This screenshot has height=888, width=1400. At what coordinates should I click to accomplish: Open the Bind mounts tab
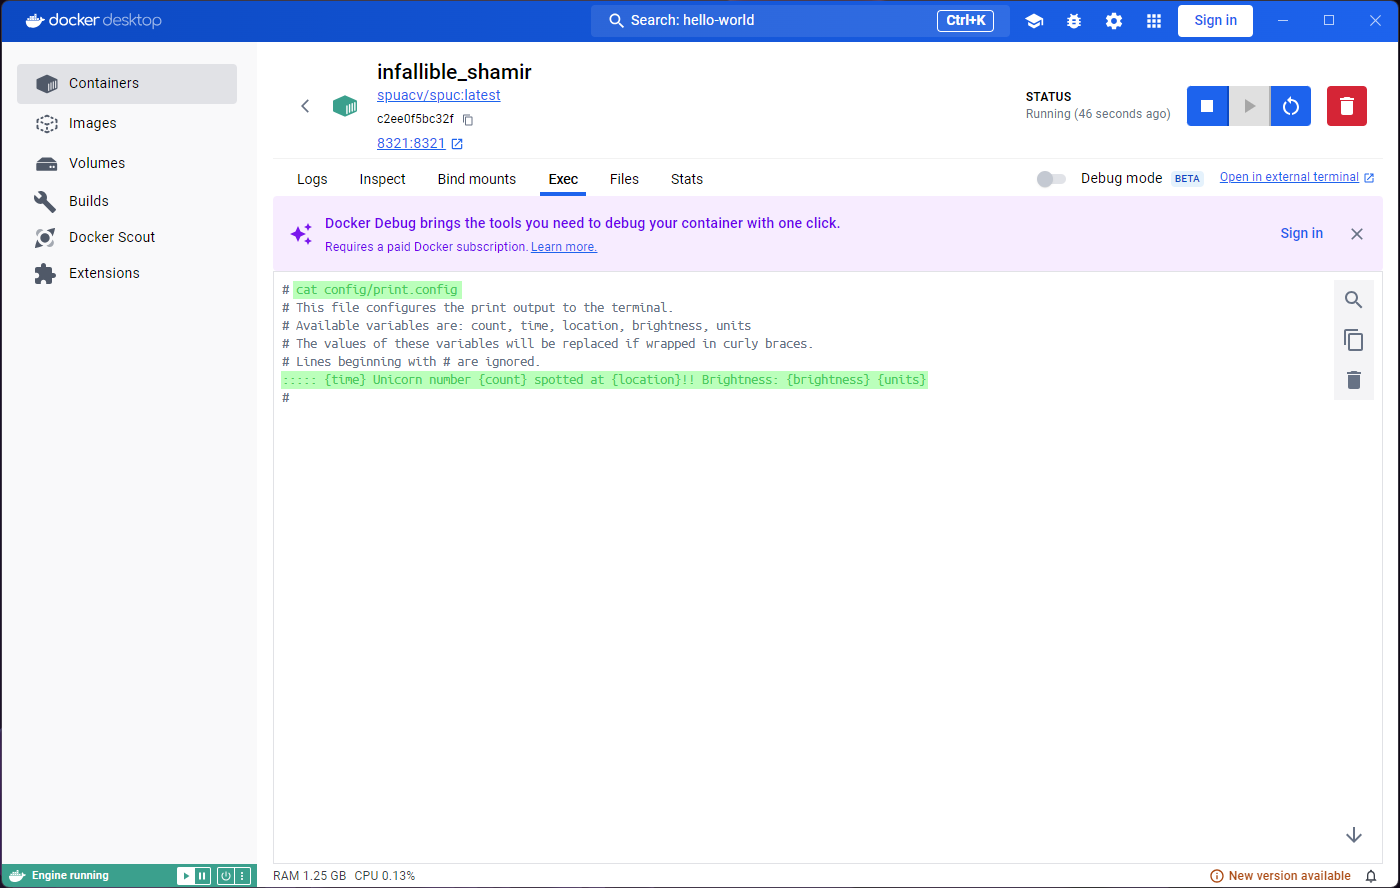477,179
